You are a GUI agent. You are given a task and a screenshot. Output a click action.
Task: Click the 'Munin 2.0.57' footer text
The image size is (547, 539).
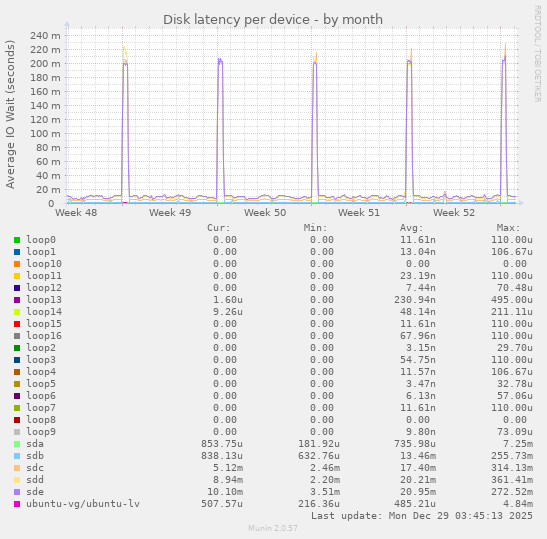click(x=273, y=528)
